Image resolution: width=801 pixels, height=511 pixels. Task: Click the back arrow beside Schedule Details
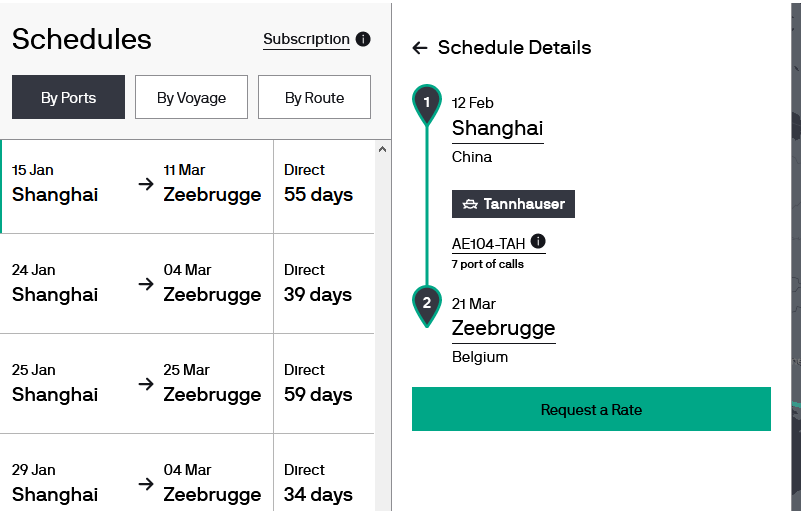(x=419, y=48)
